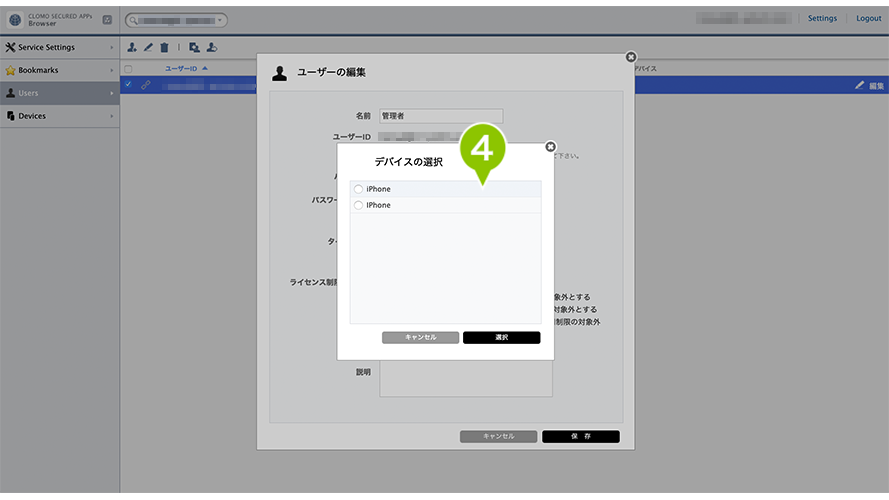This screenshot has width=889, height=500.
Task: Select the second IPhone radio button
Action: (x=358, y=205)
